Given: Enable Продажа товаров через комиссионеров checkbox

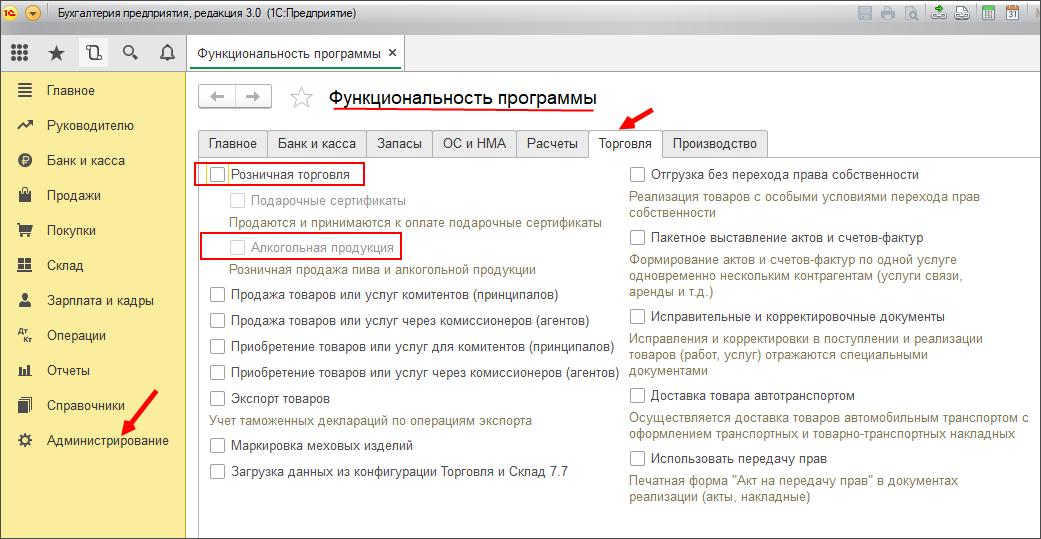Looking at the screenshot, I should 218,321.
